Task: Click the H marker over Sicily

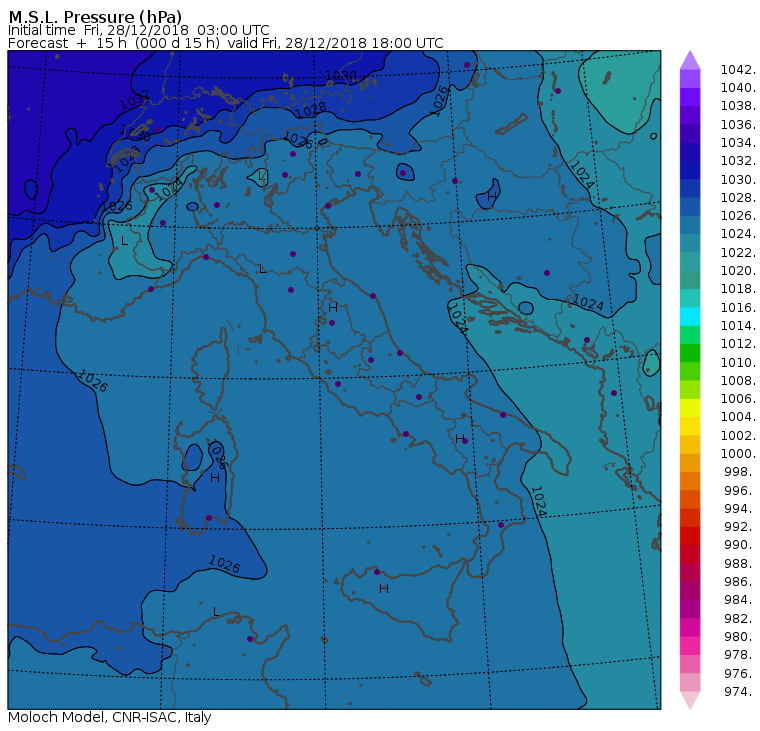Action: tap(384, 589)
